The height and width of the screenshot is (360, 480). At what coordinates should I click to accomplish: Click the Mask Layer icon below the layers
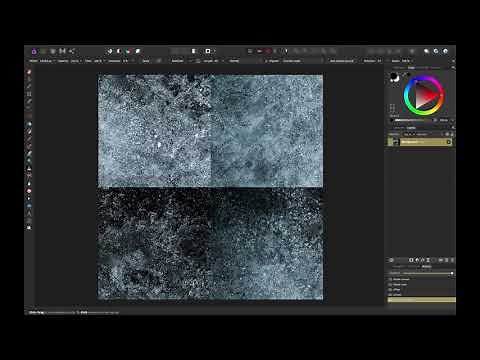click(x=411, y=260)
